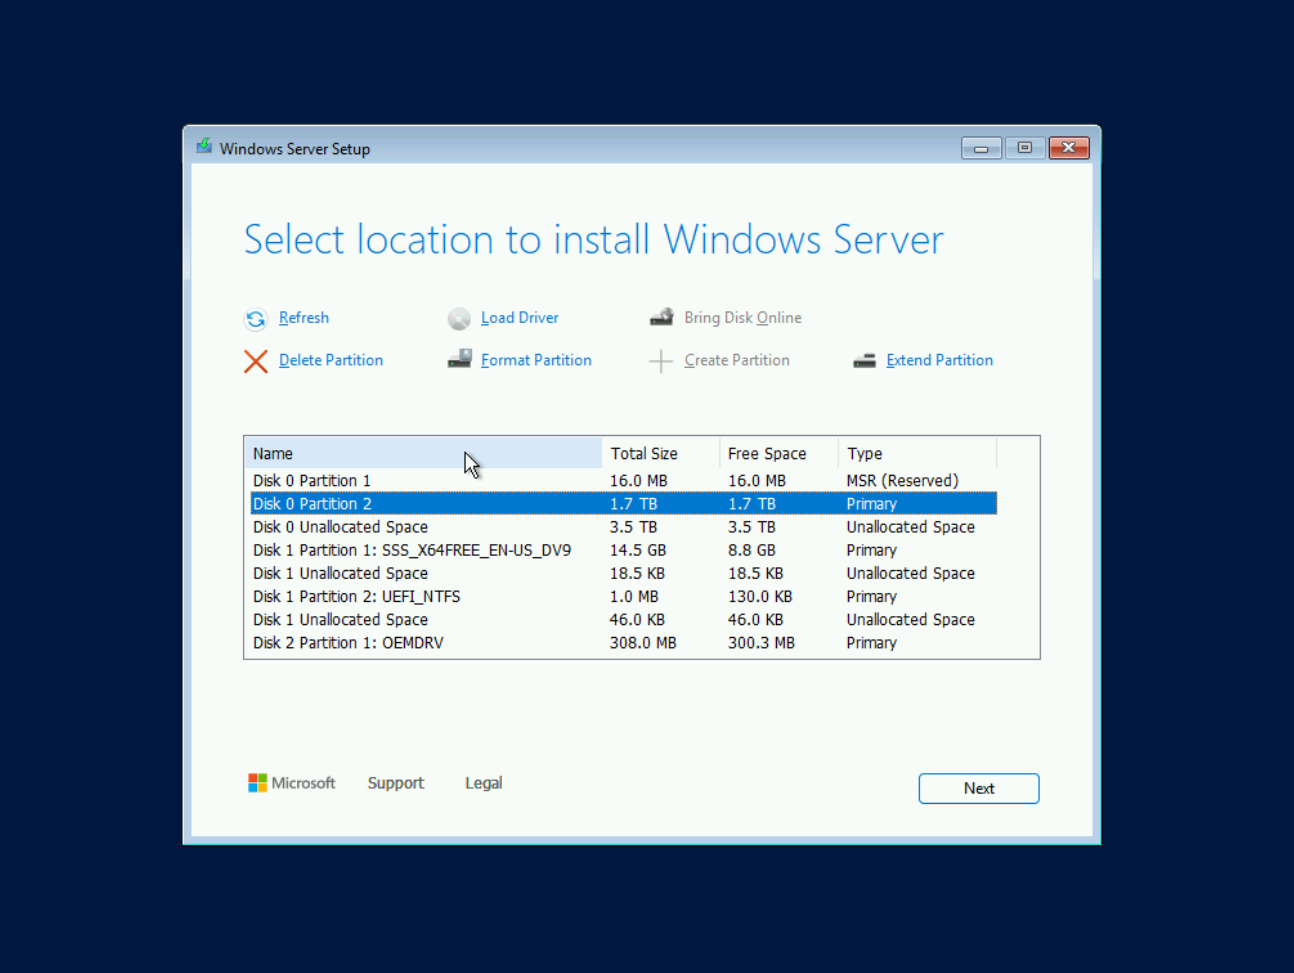Click the 8.8 GB free space cell
1294x973 pixels.
point(751,550)
